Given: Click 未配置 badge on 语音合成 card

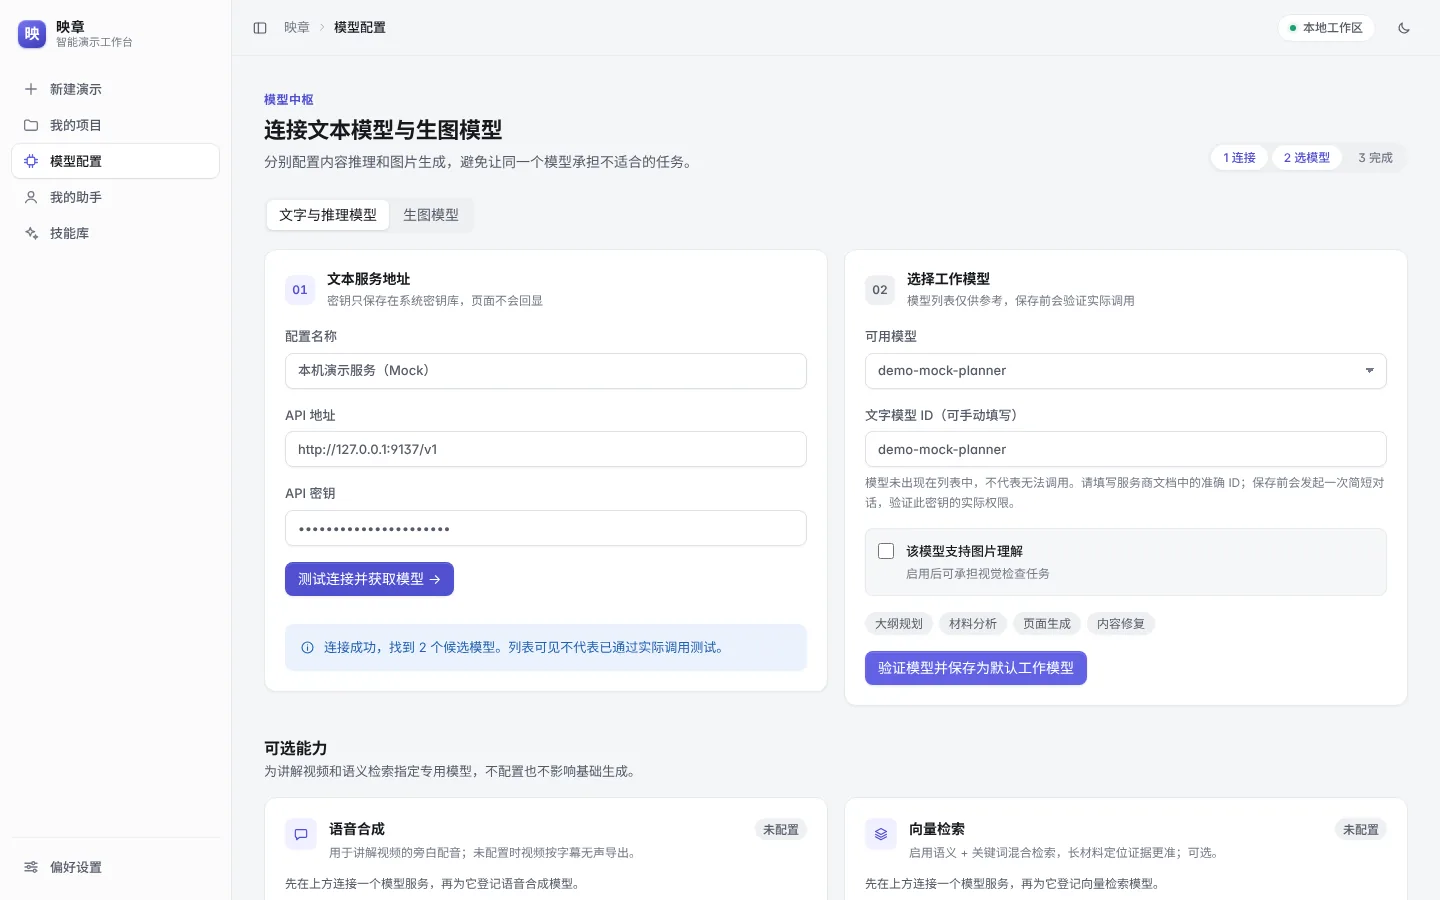Looking at the screenshot, I should [781, 830].
